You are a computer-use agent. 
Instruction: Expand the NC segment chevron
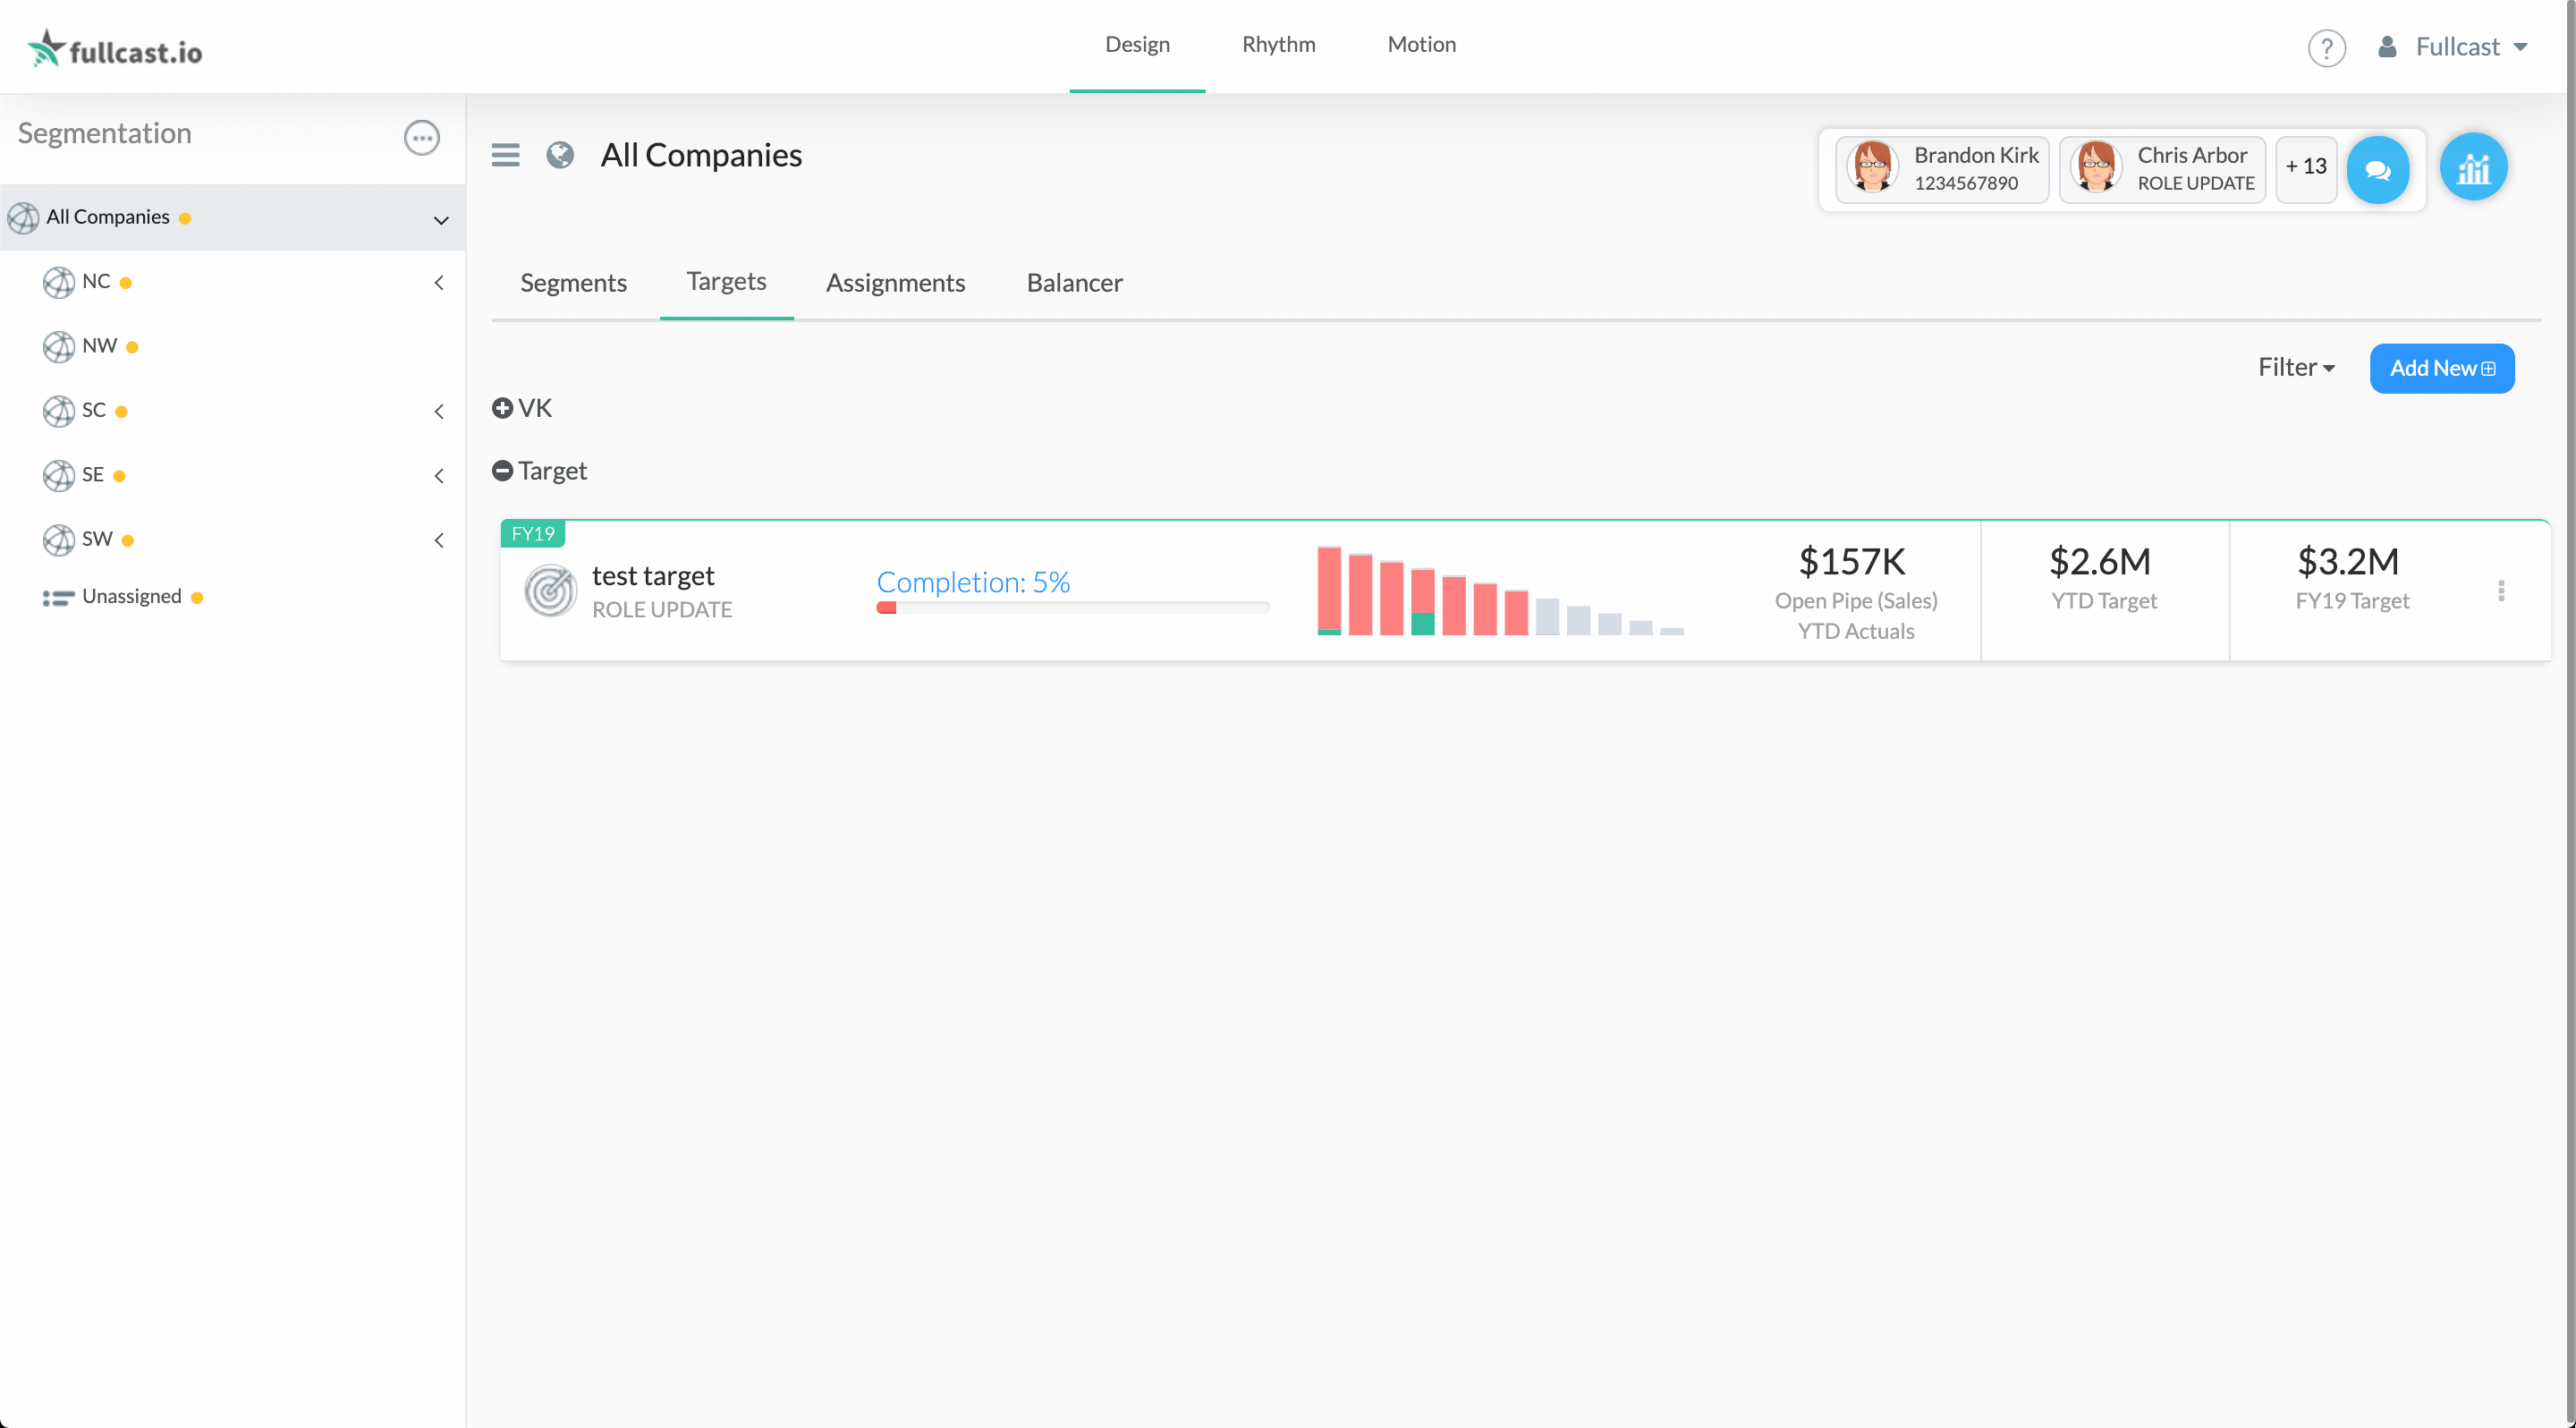pos(439,283)
